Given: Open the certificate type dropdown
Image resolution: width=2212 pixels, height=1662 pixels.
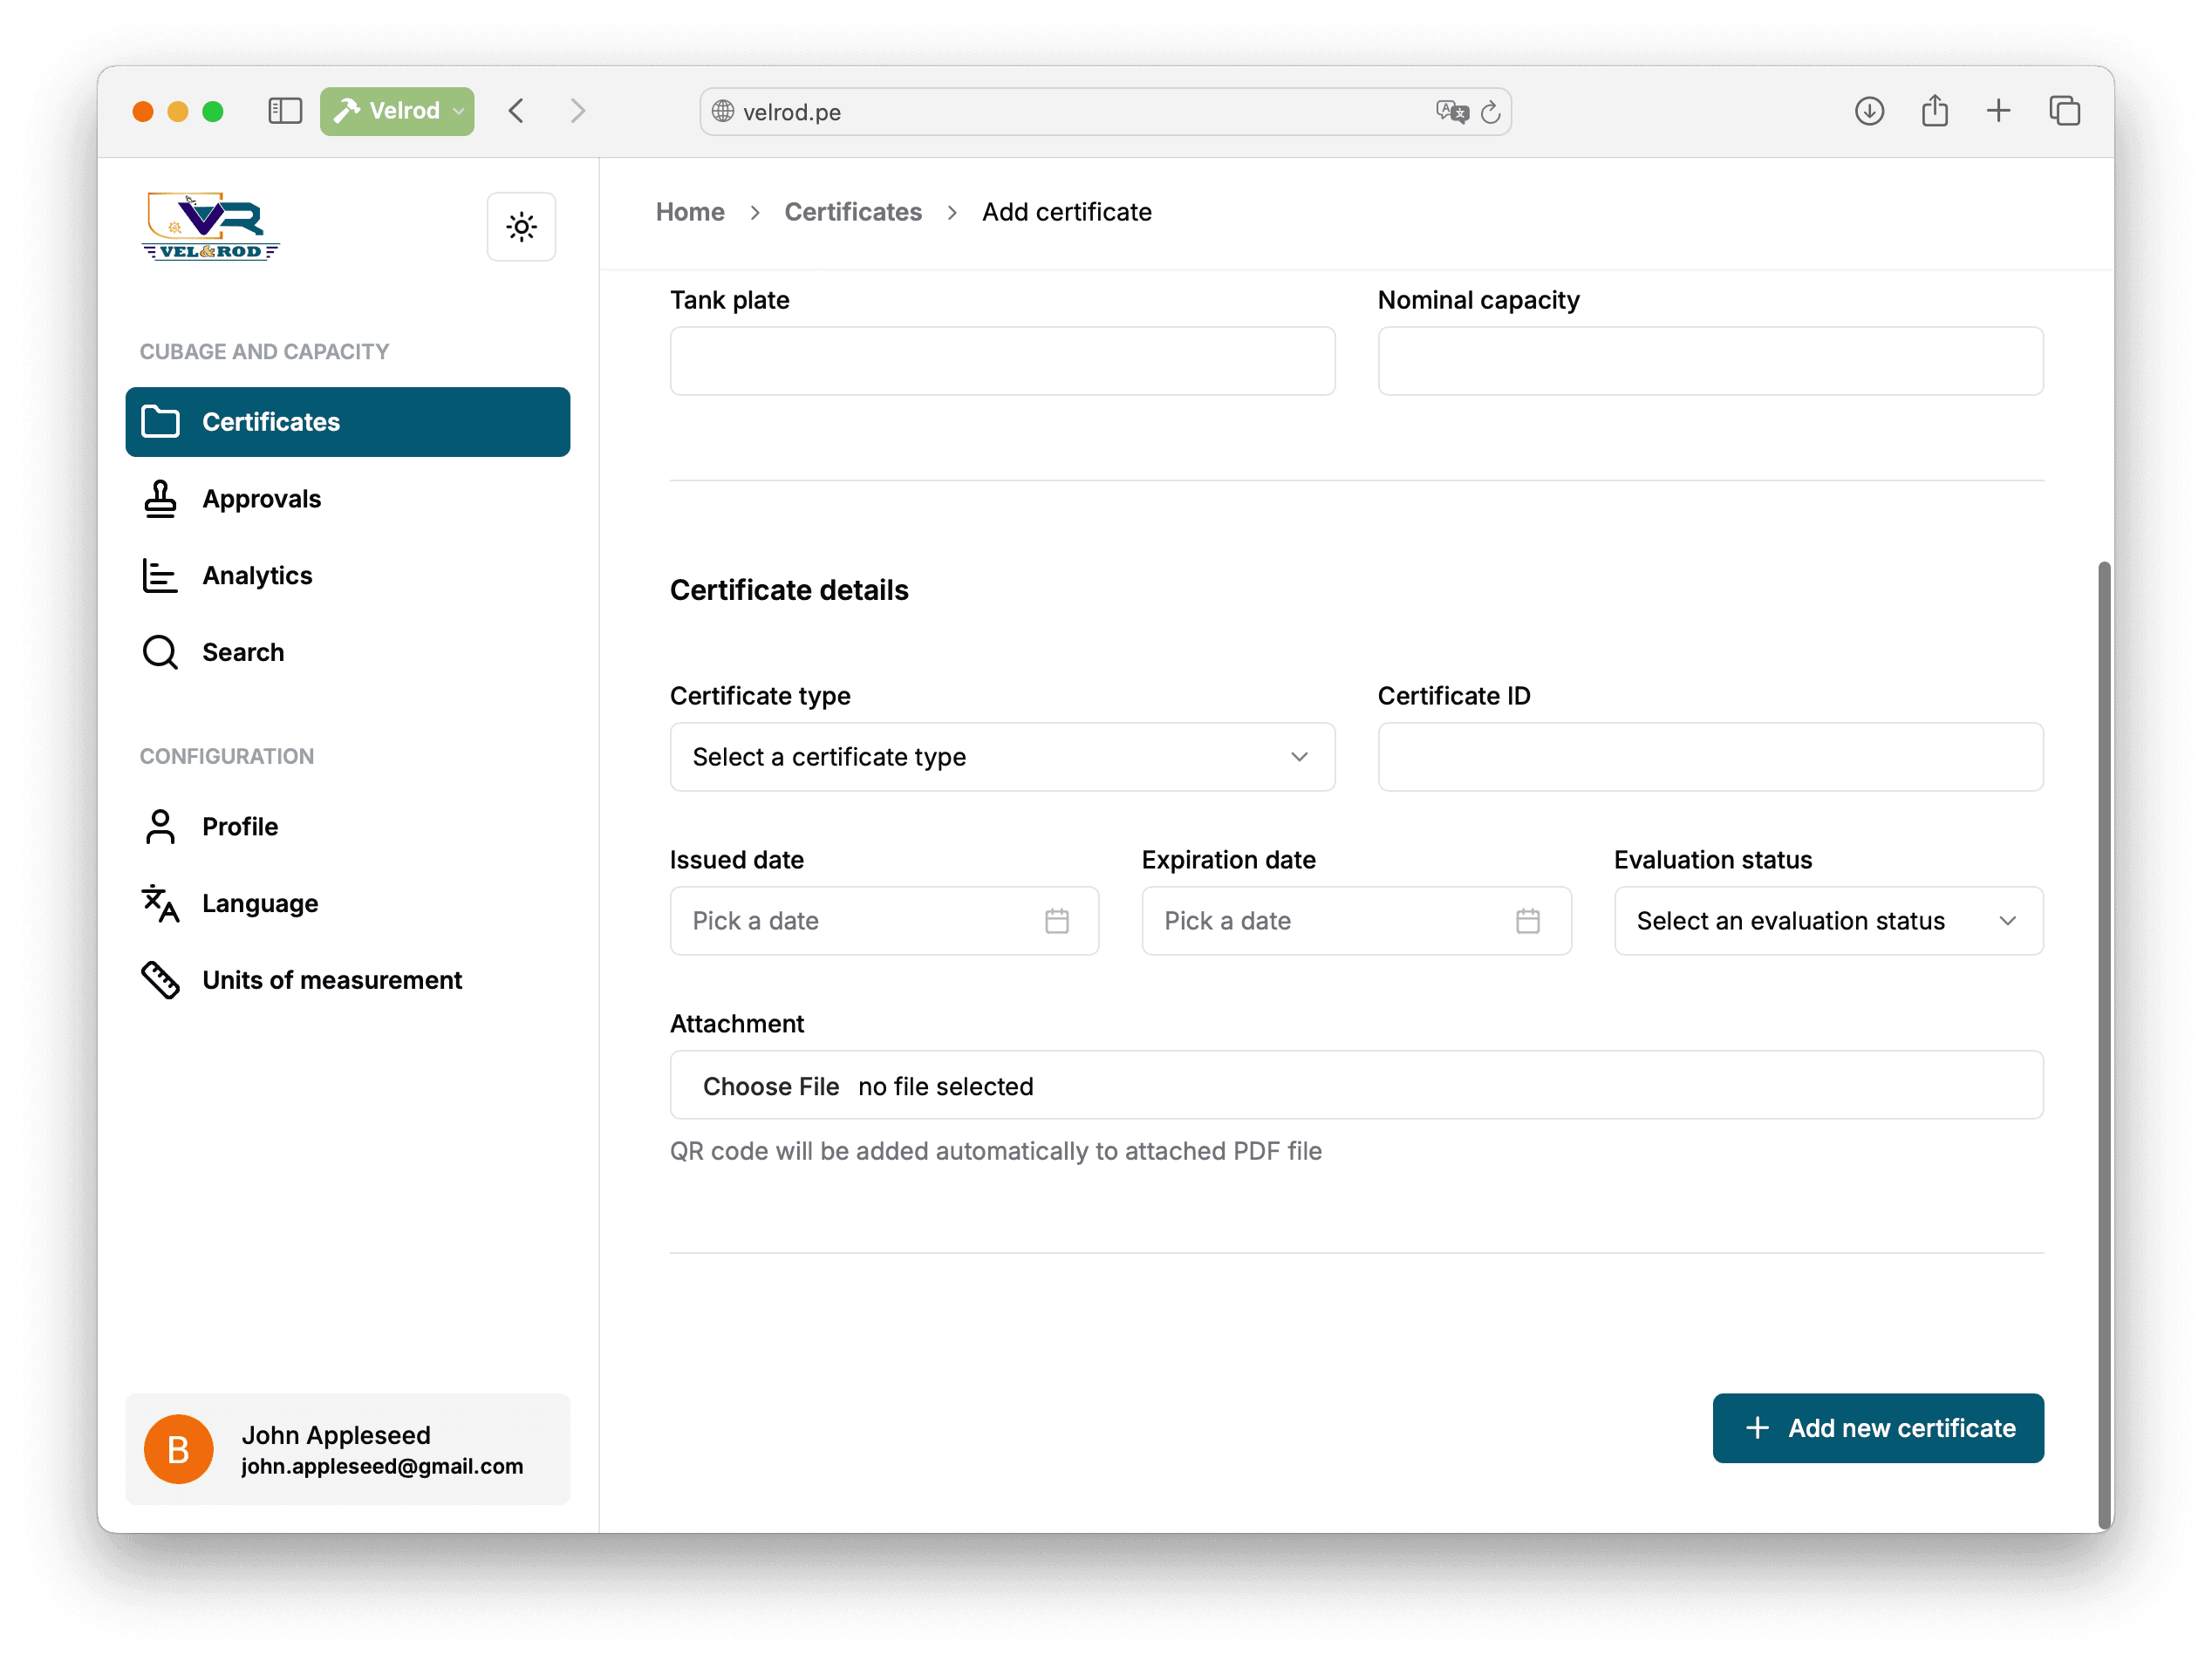Looking at the screenshot, I should click(x=1001, y=757).
